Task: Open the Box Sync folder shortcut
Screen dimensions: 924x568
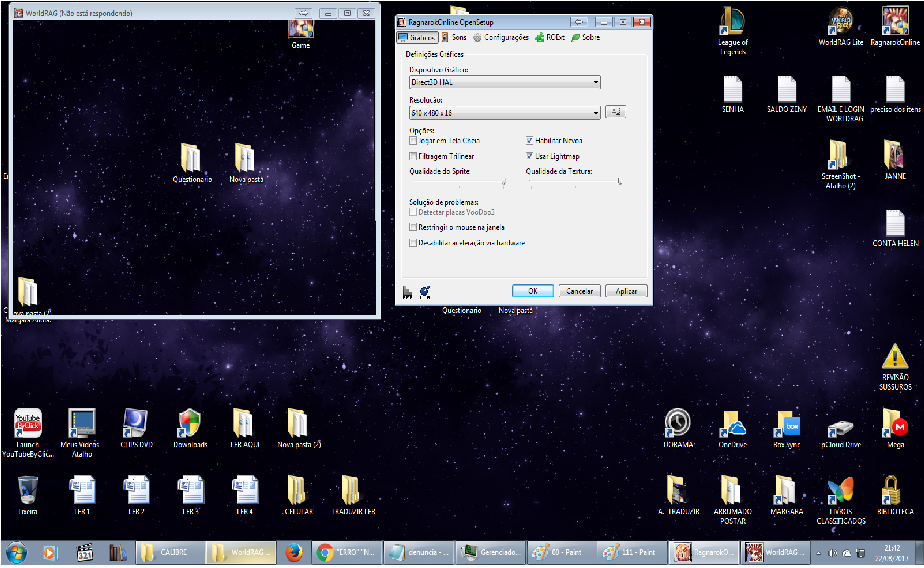Action: tap(787, 428)
